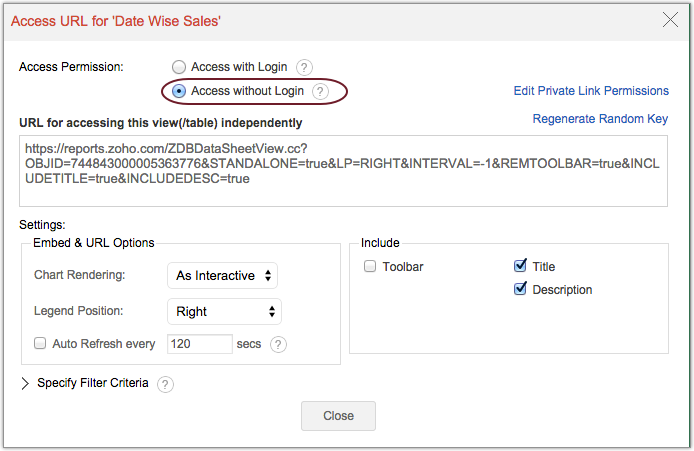Open the Chart Rendering dropdown
Screen dimensions: 694x451
click(222, 275)
